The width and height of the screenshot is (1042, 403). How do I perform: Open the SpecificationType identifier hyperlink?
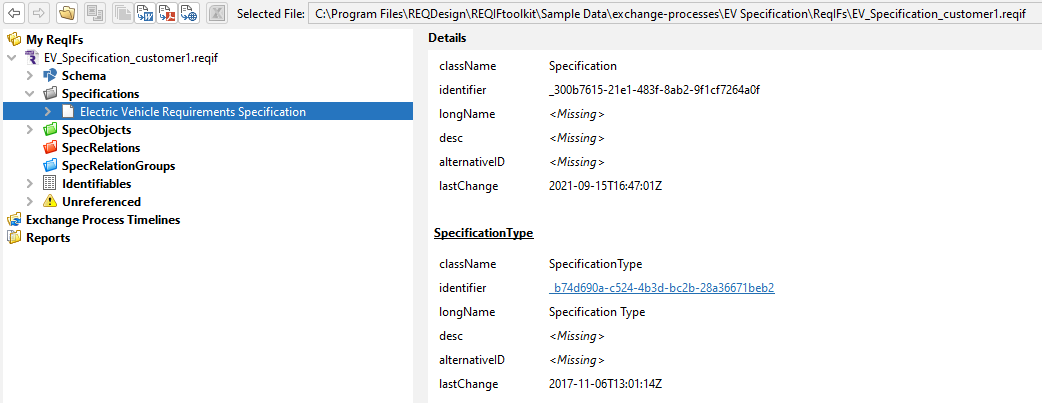click(661, 288)
